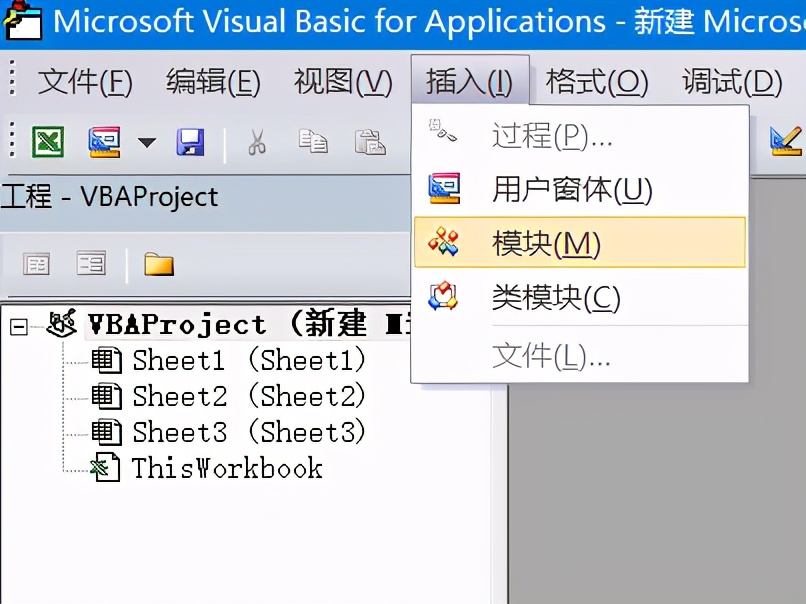Select ThisWorkbook in project tree
Image resolution: width=806 pixels, height=604 pixels.
(x=227, y=468)
